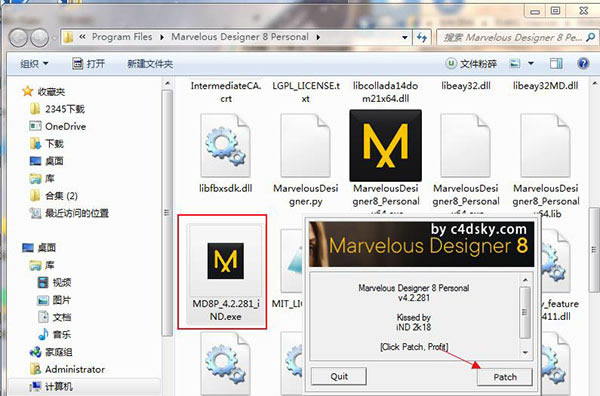The image size is (600, 396).
Task: Select 计算机 in navigation tree
Action: 51,386
